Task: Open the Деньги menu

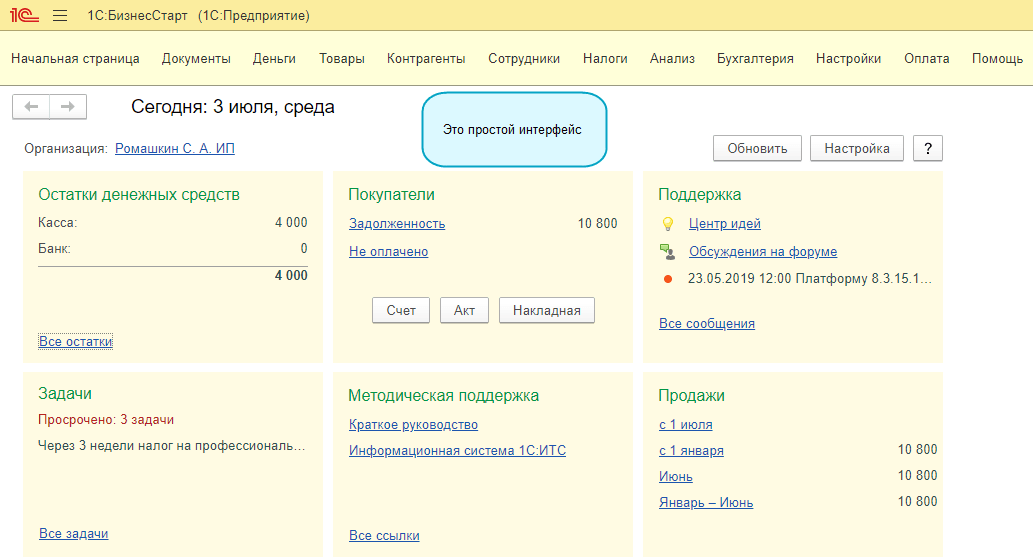Action: pyautogui.click(x=274, y=59)
